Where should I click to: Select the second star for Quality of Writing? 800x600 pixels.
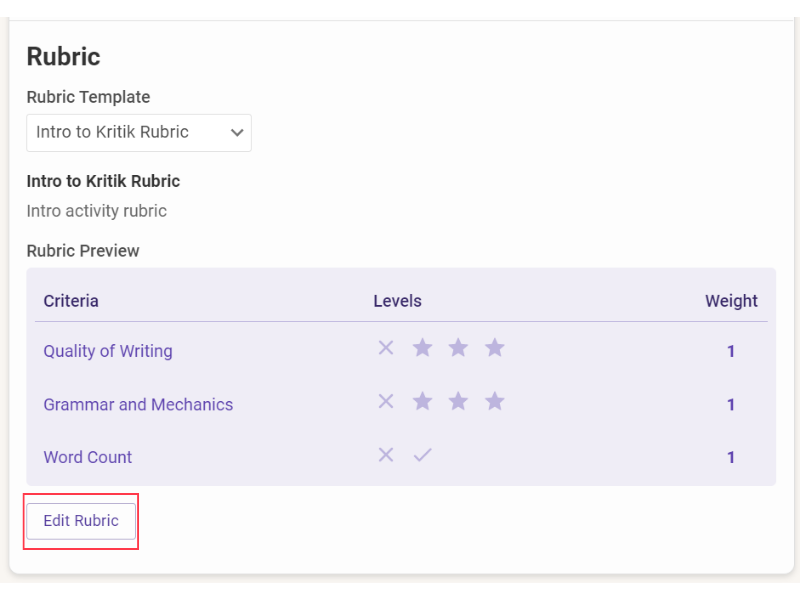[458, 348]
